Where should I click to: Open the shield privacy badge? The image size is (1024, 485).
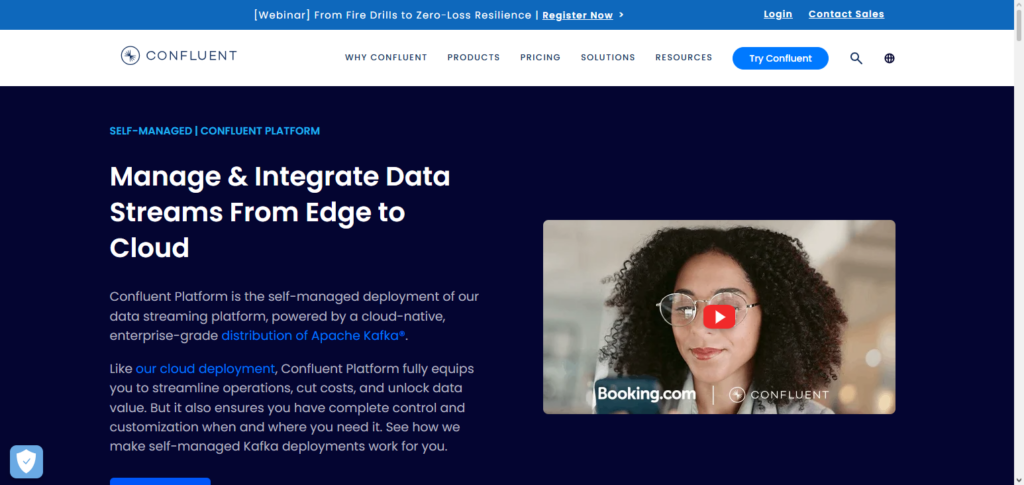click(26, 462)
